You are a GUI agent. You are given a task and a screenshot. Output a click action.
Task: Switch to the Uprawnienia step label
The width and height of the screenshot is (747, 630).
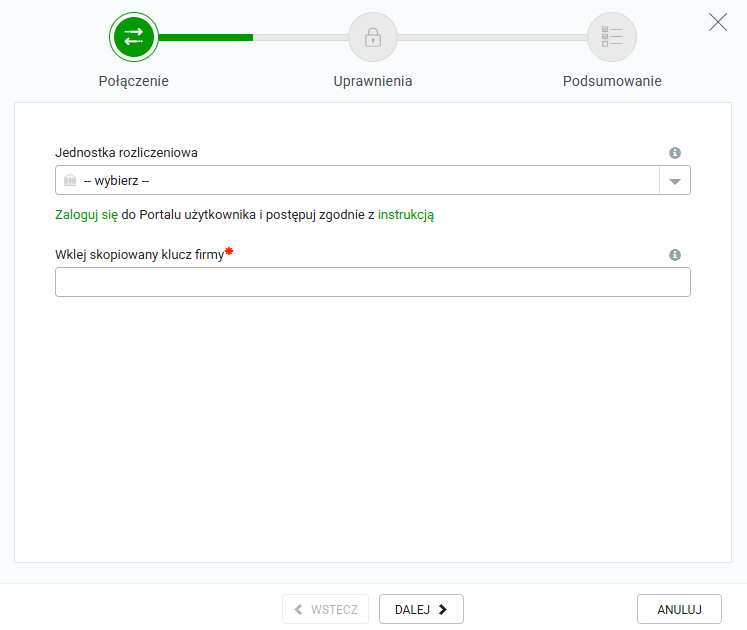point(372,82)
